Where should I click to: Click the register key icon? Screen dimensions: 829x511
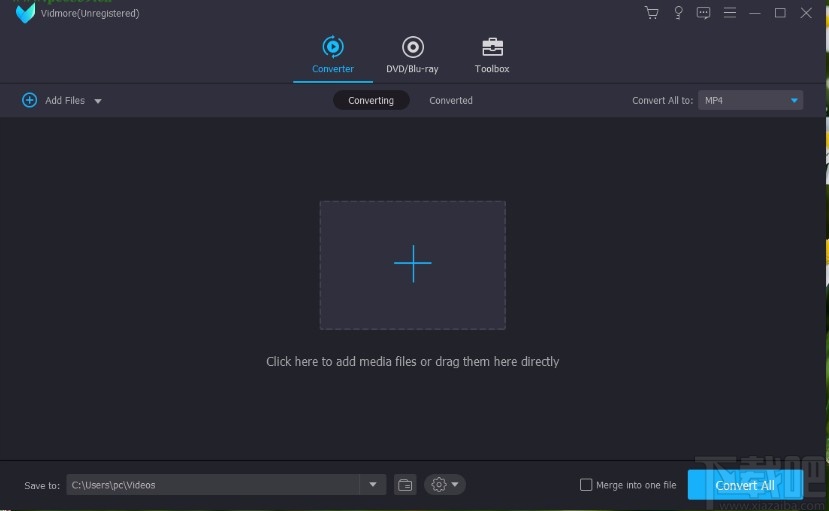coord(678,13)
